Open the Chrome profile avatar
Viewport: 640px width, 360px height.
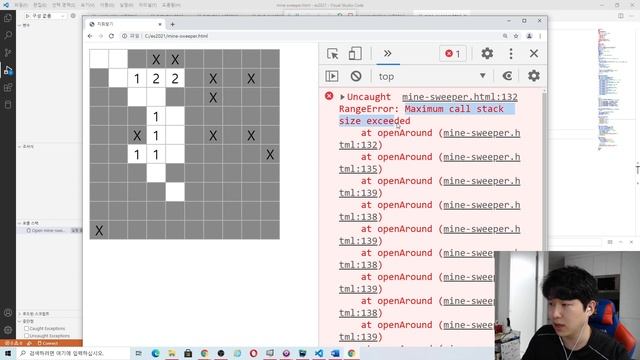pos(529,36)
